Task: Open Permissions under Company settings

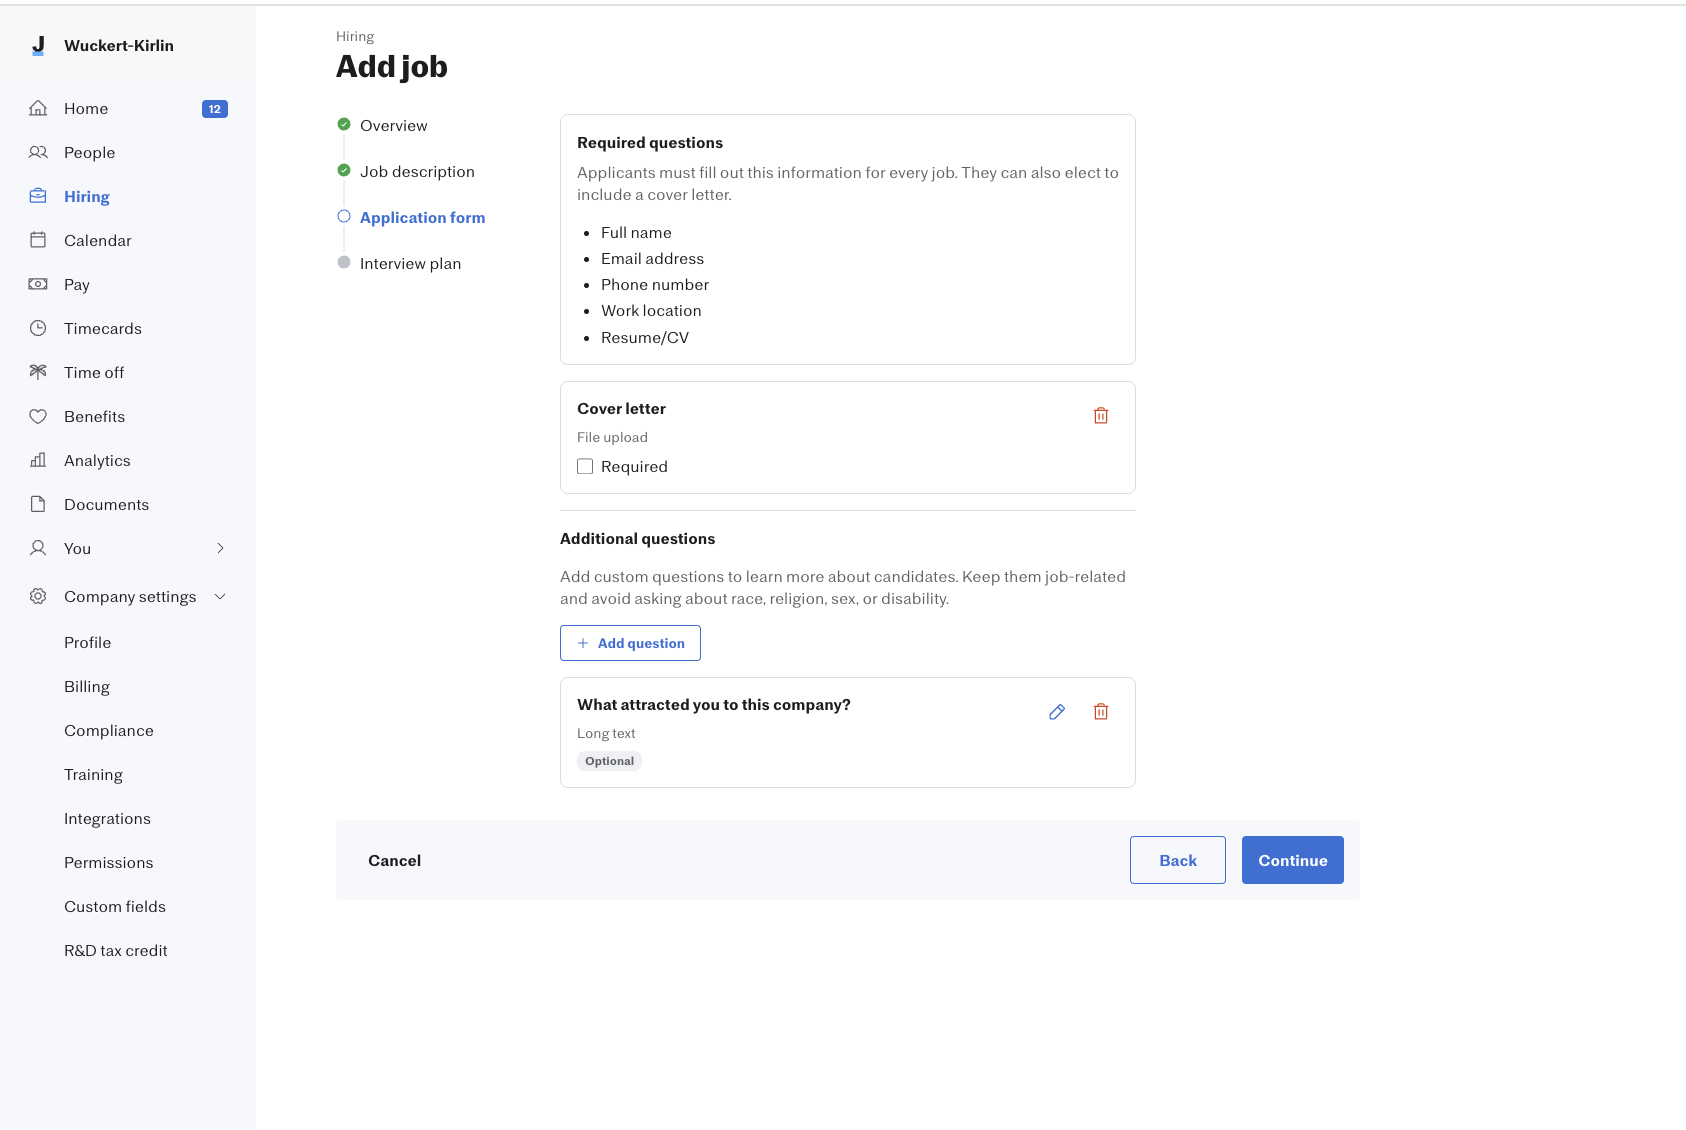Action: [x=108, y=862]
